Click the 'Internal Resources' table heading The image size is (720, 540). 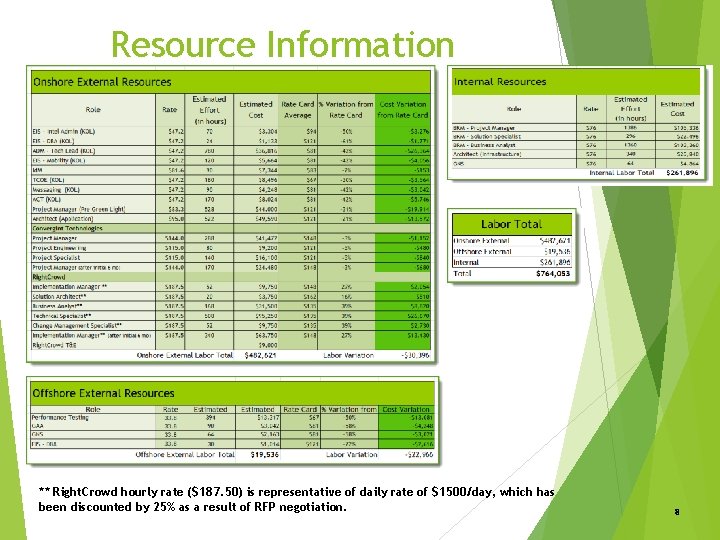(x=500, y=82)
